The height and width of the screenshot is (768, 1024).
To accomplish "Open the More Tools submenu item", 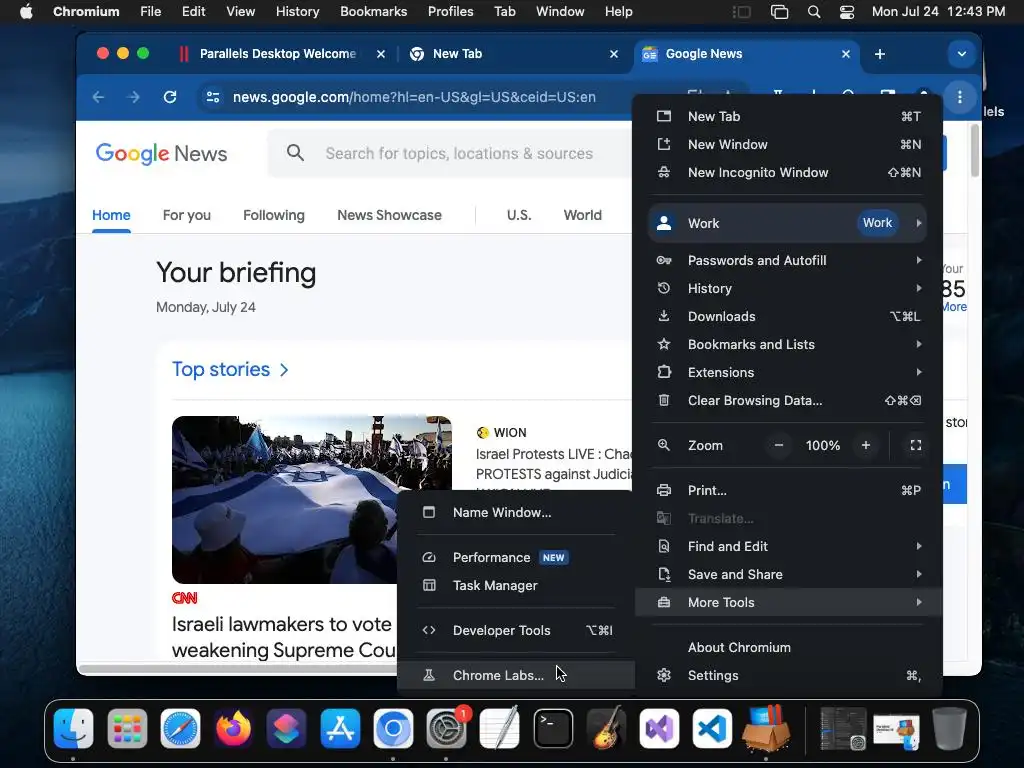I will pyautogui.click(x=790, y=603).
